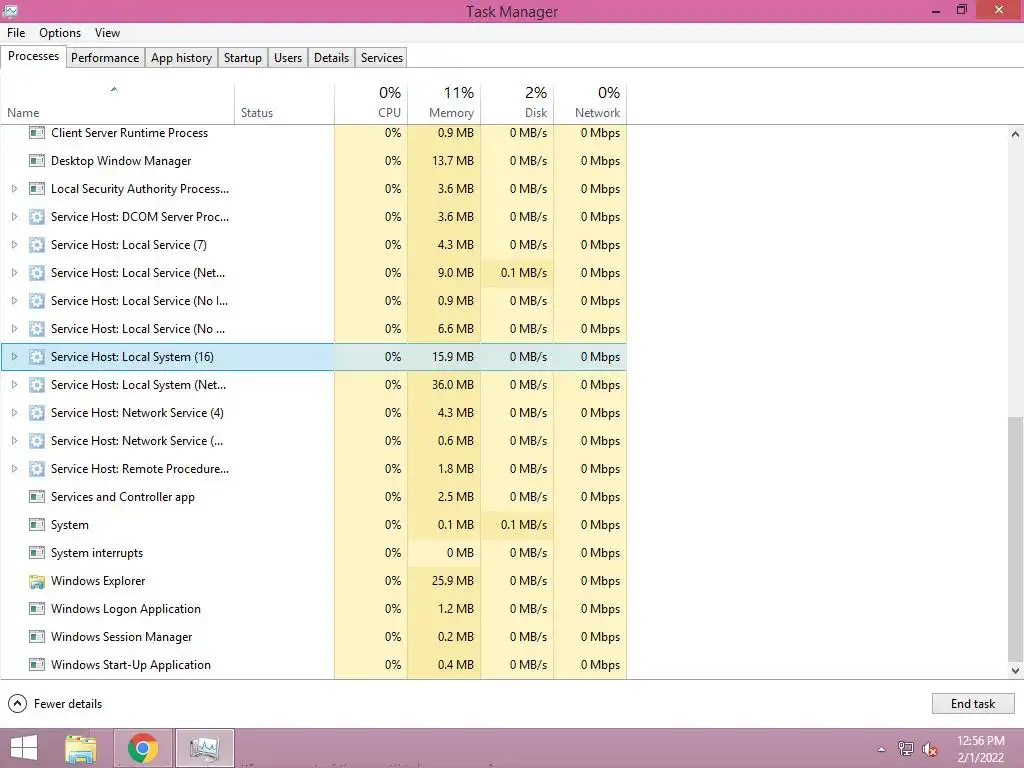Expand Service Host: Local System (16)
Screen dimensions: 1024x768
[14, 357]
